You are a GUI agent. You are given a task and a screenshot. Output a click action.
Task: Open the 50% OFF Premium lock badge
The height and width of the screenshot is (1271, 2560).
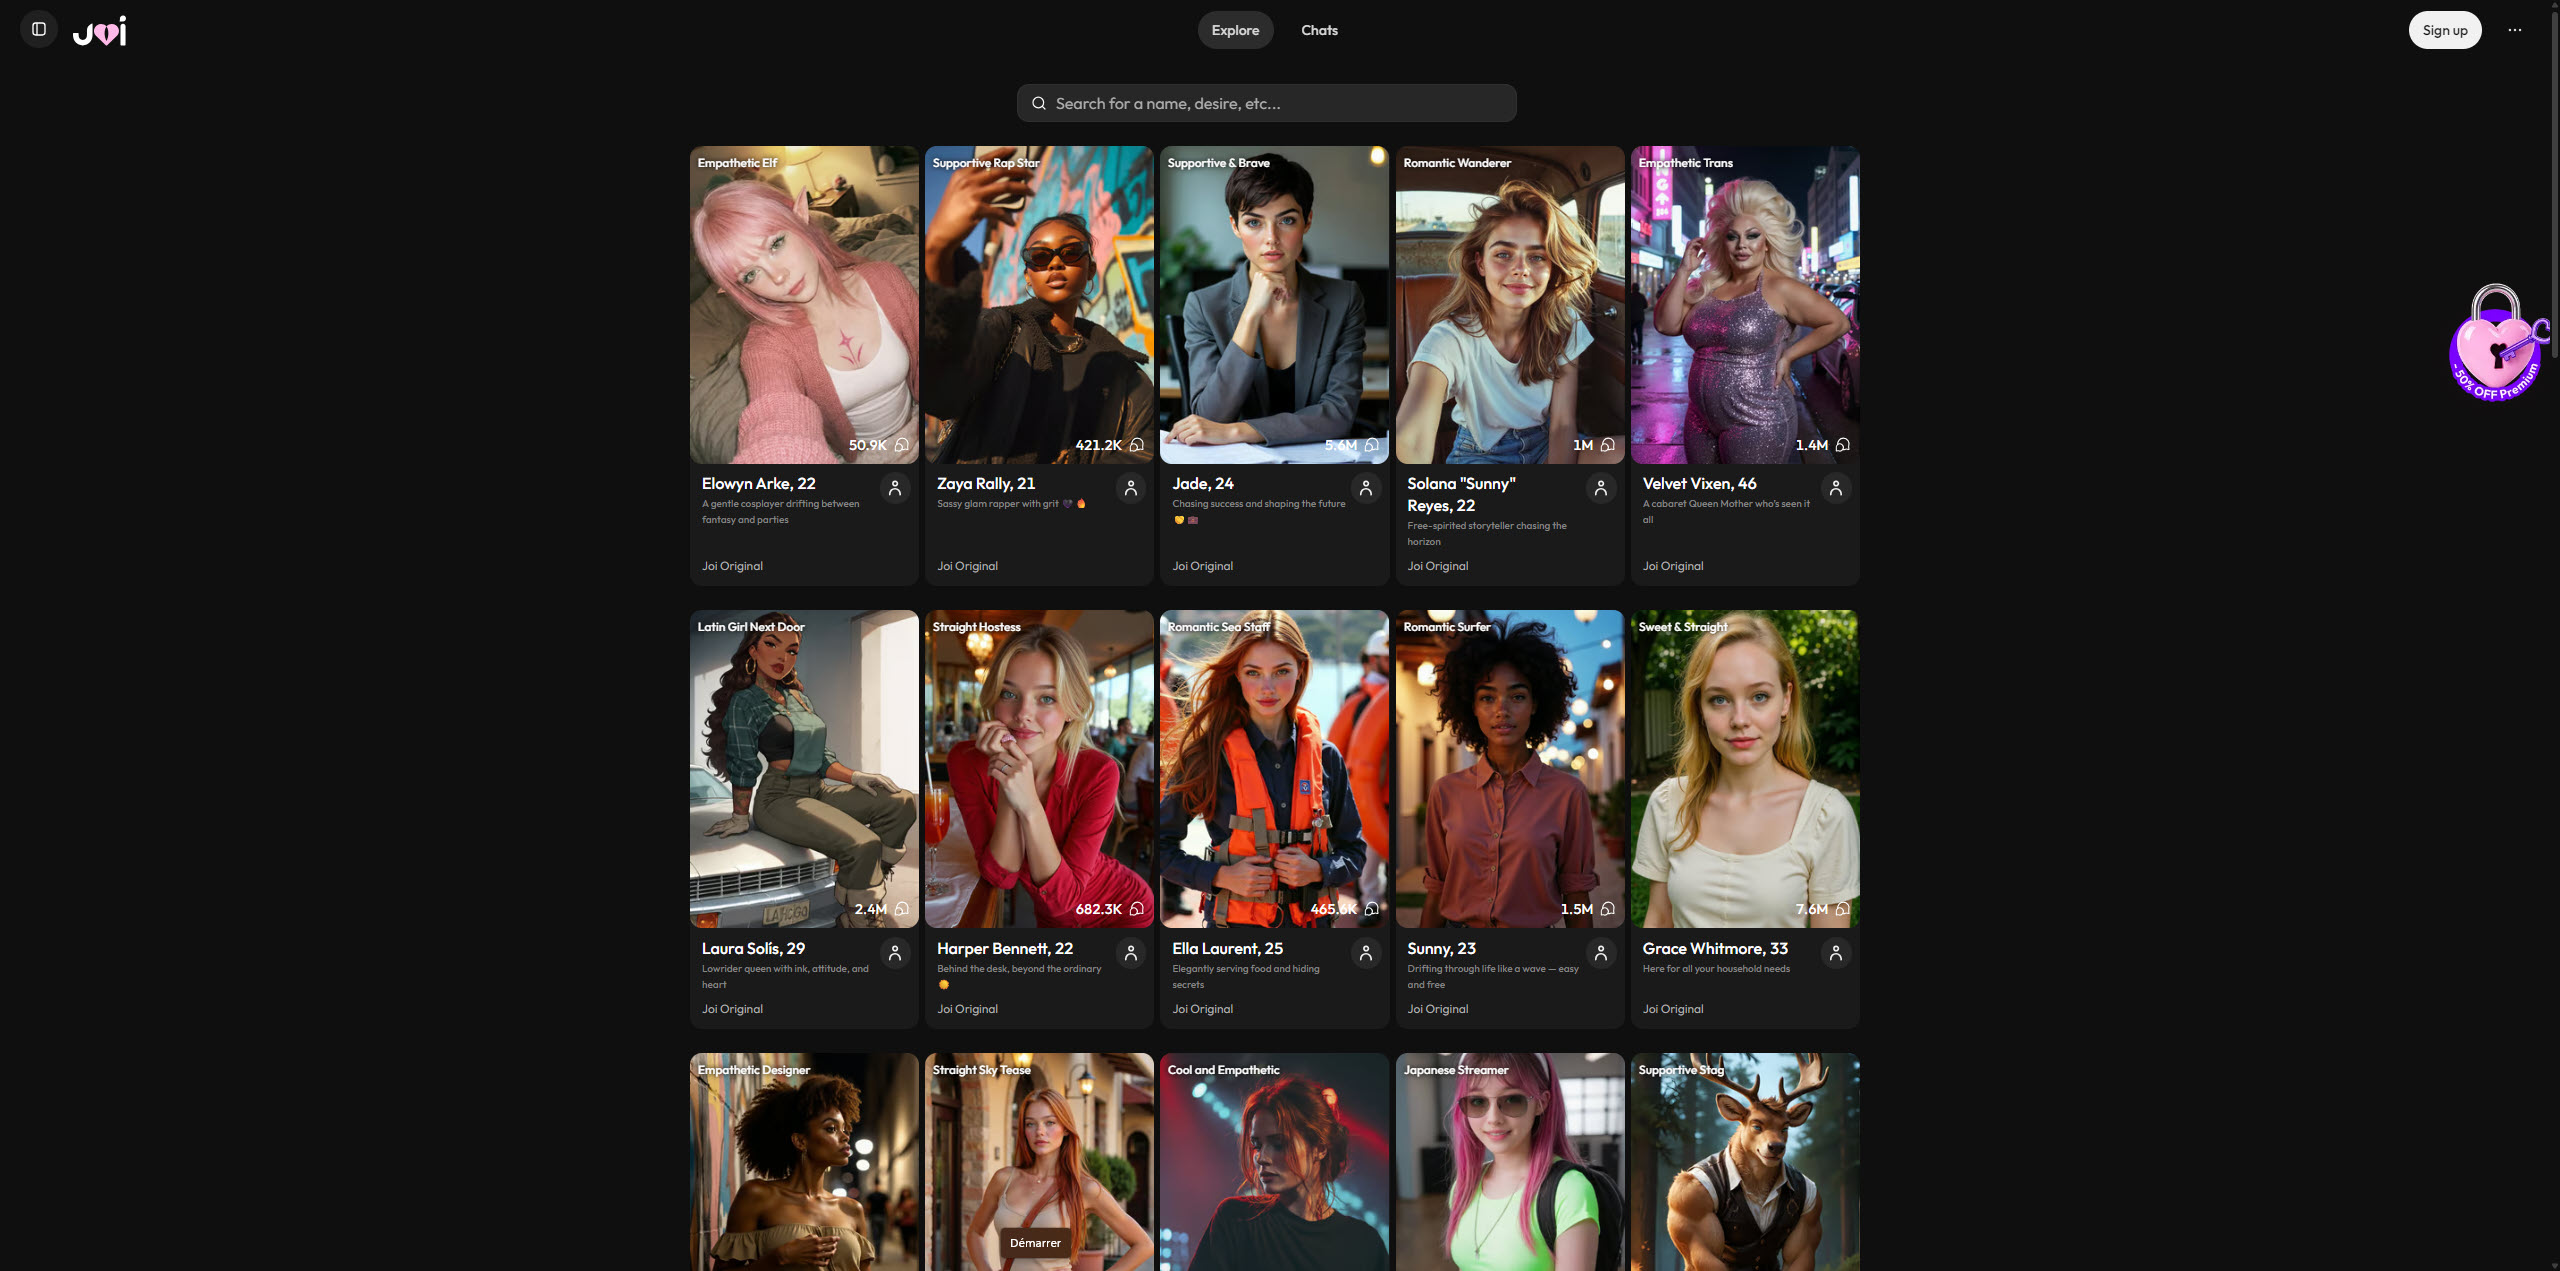2496,345
